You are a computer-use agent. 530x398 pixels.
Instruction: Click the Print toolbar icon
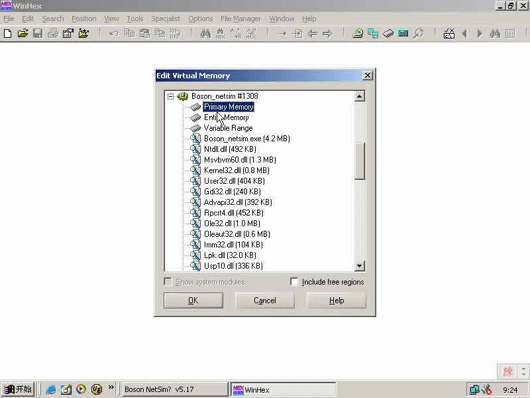pos(53,33)
